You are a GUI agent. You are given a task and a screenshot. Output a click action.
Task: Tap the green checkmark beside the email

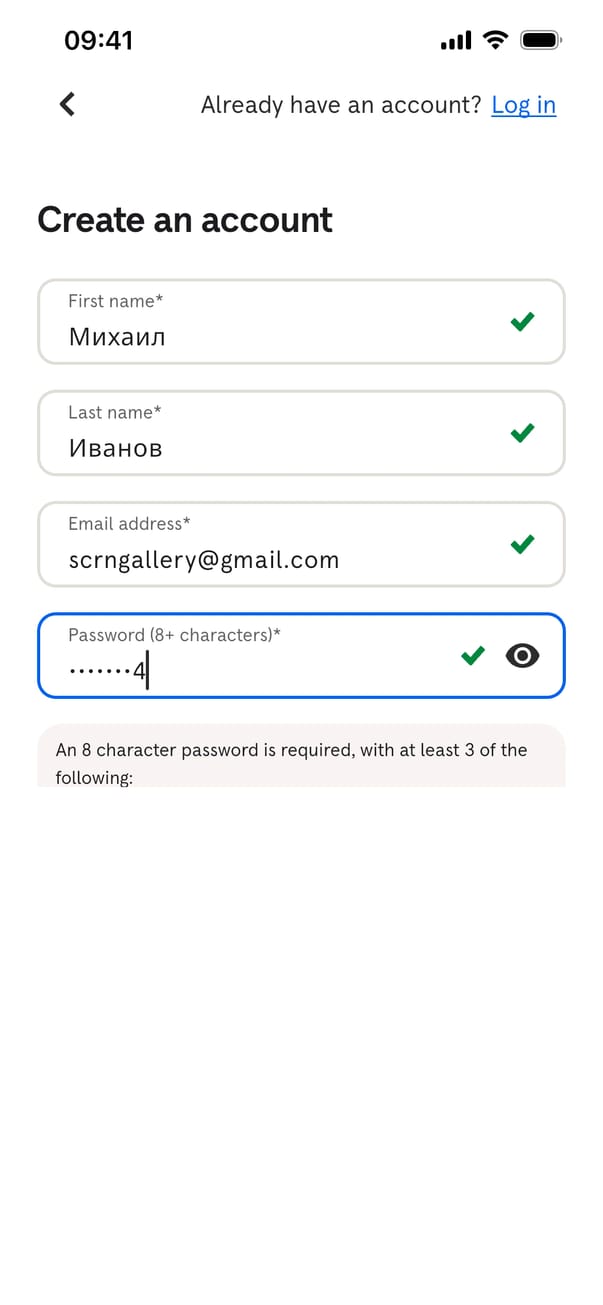(522, 544)
